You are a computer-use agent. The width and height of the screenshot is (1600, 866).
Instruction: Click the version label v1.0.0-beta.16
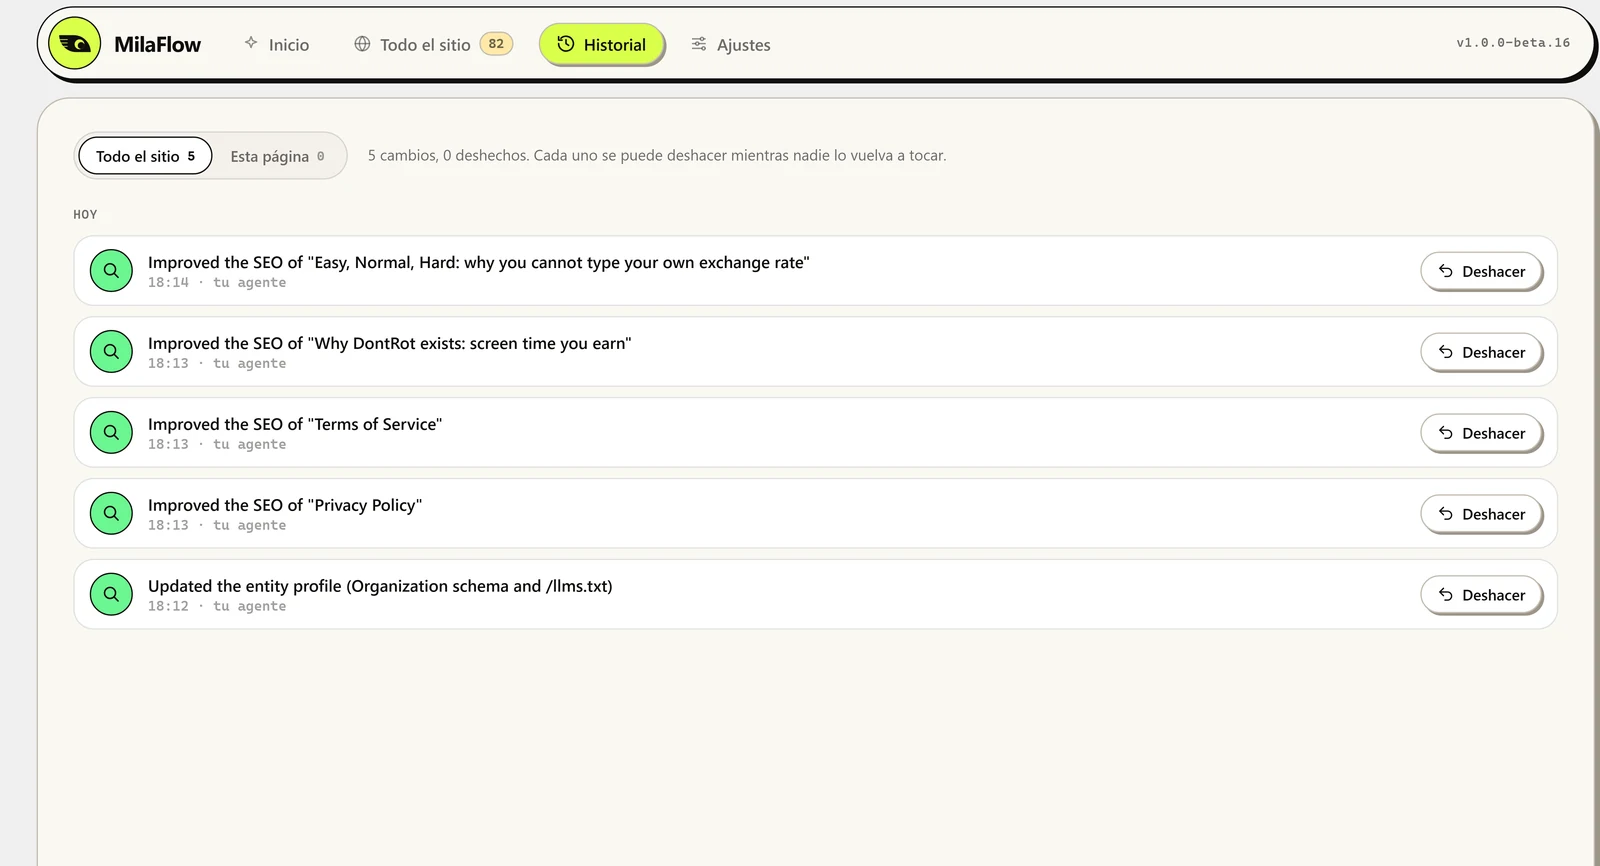click(x=1513, y=43)
